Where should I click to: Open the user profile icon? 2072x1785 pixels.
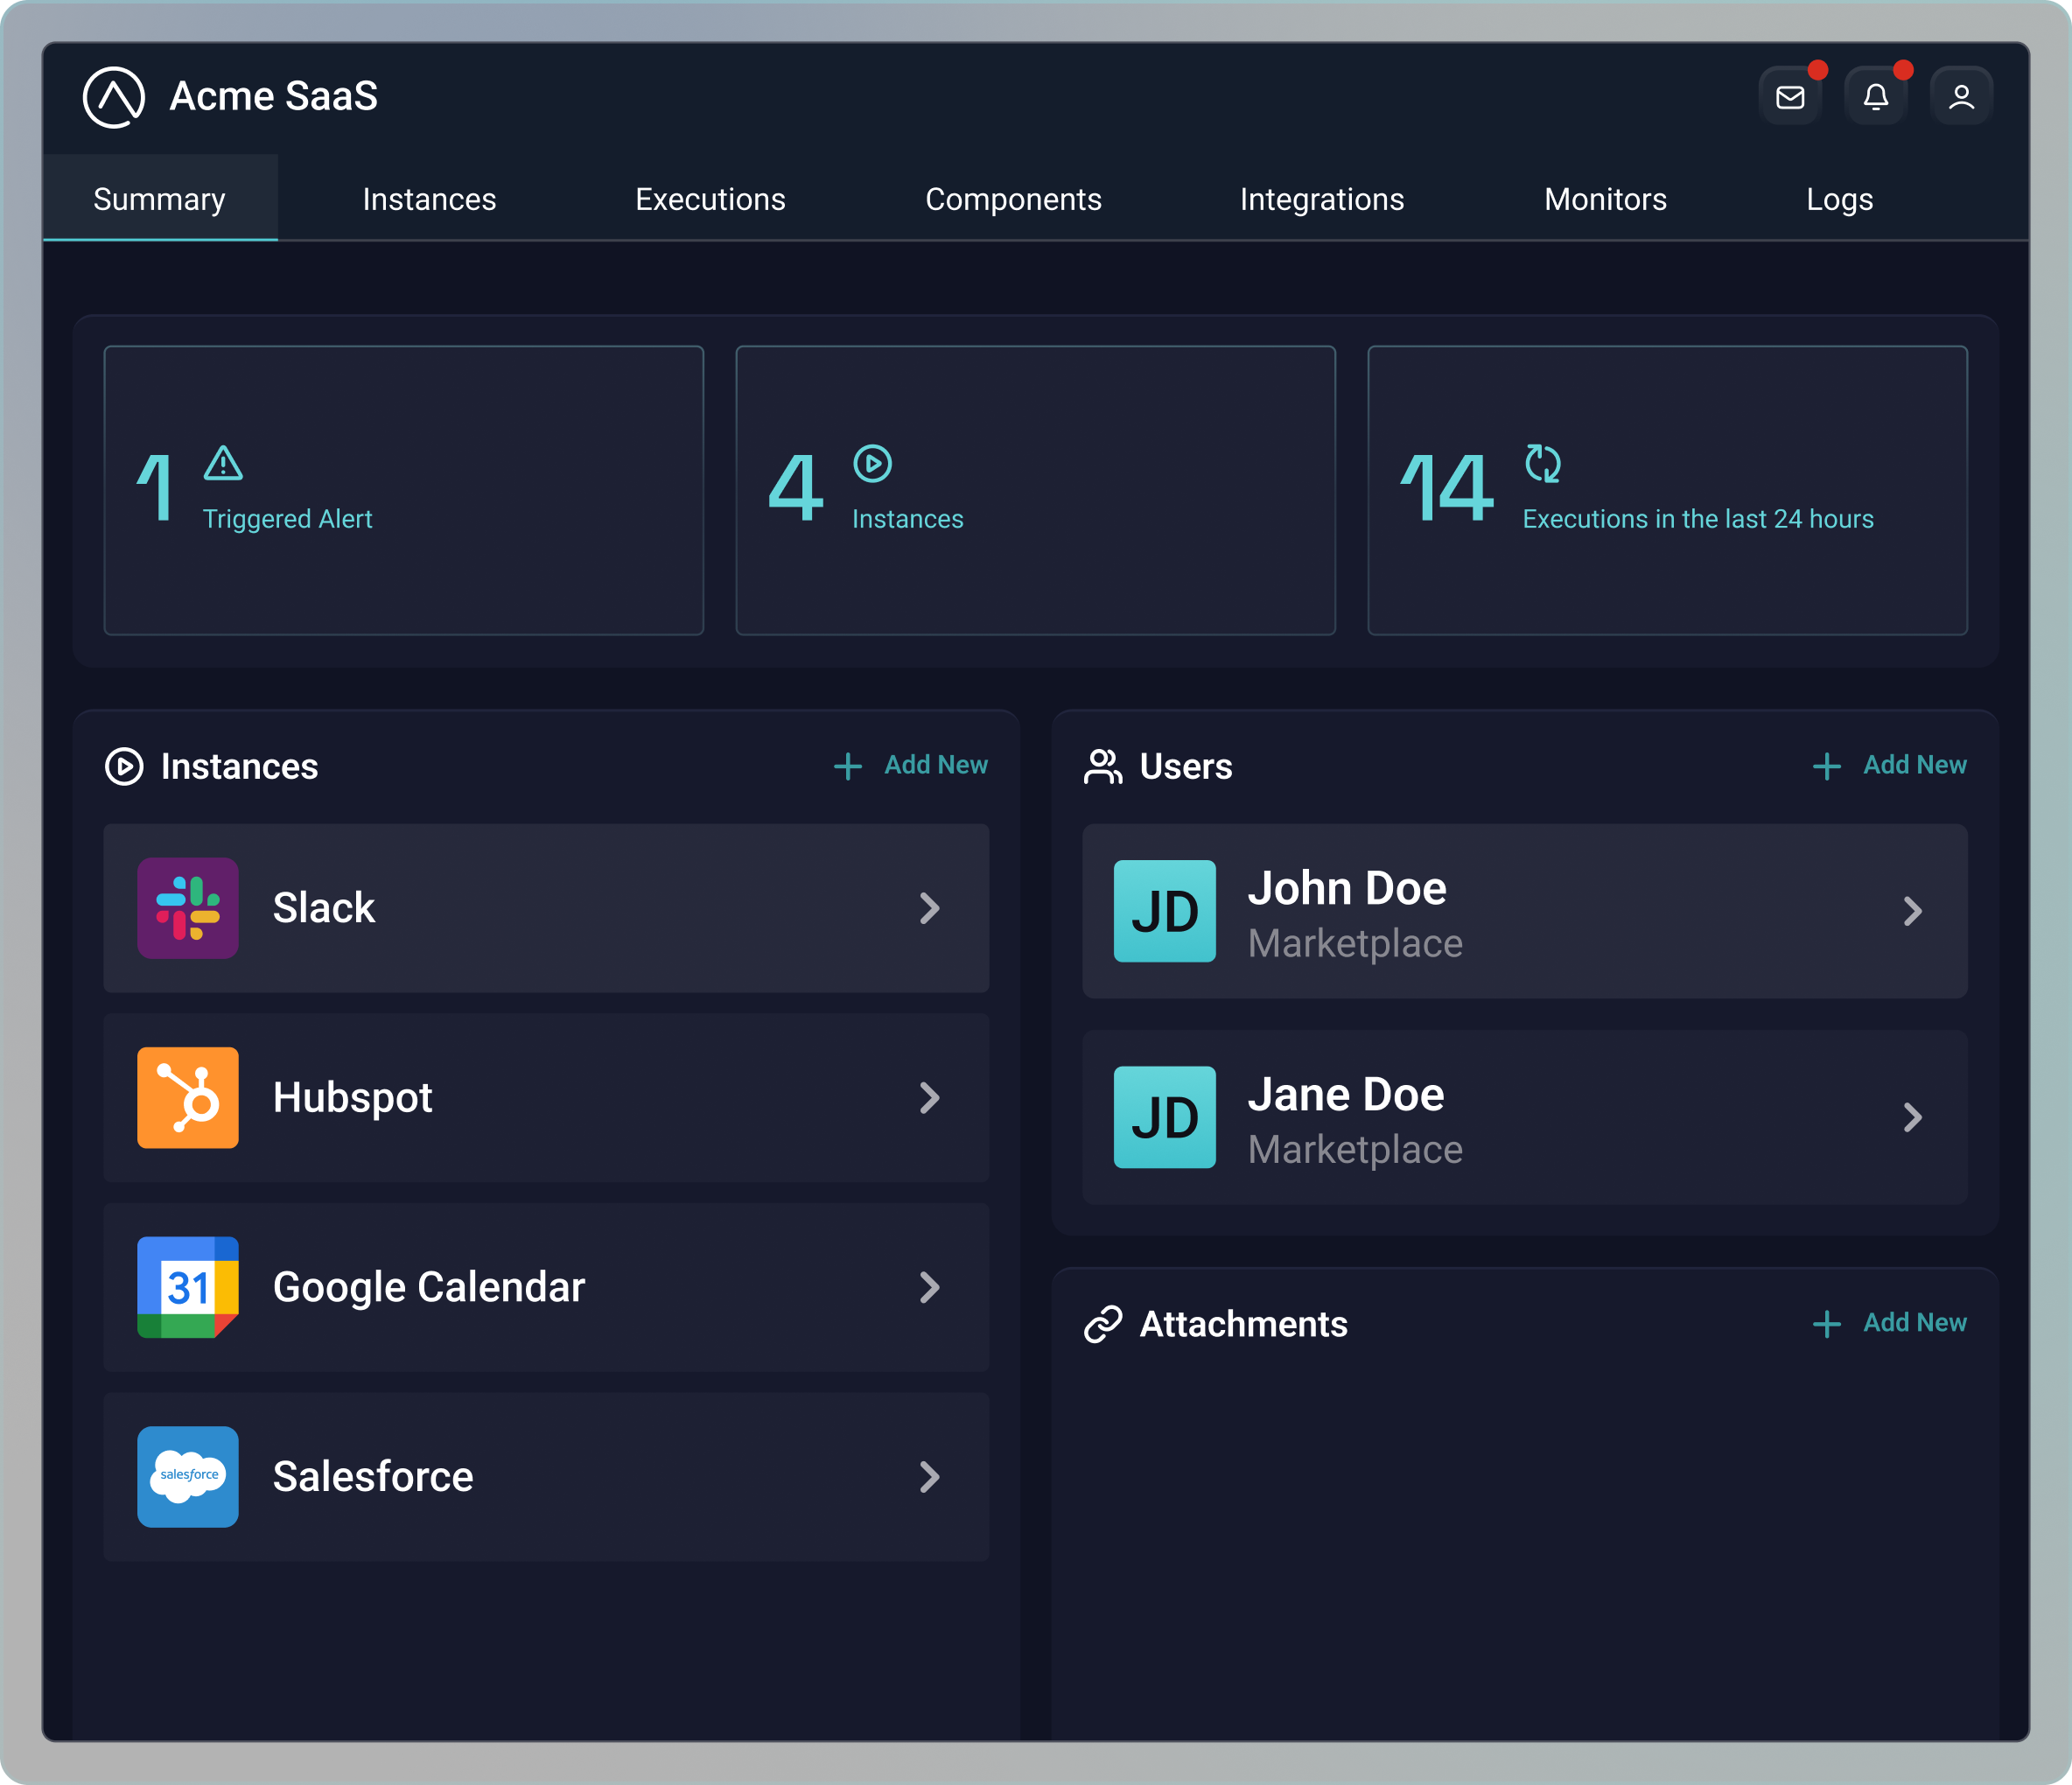(1961, 97)
